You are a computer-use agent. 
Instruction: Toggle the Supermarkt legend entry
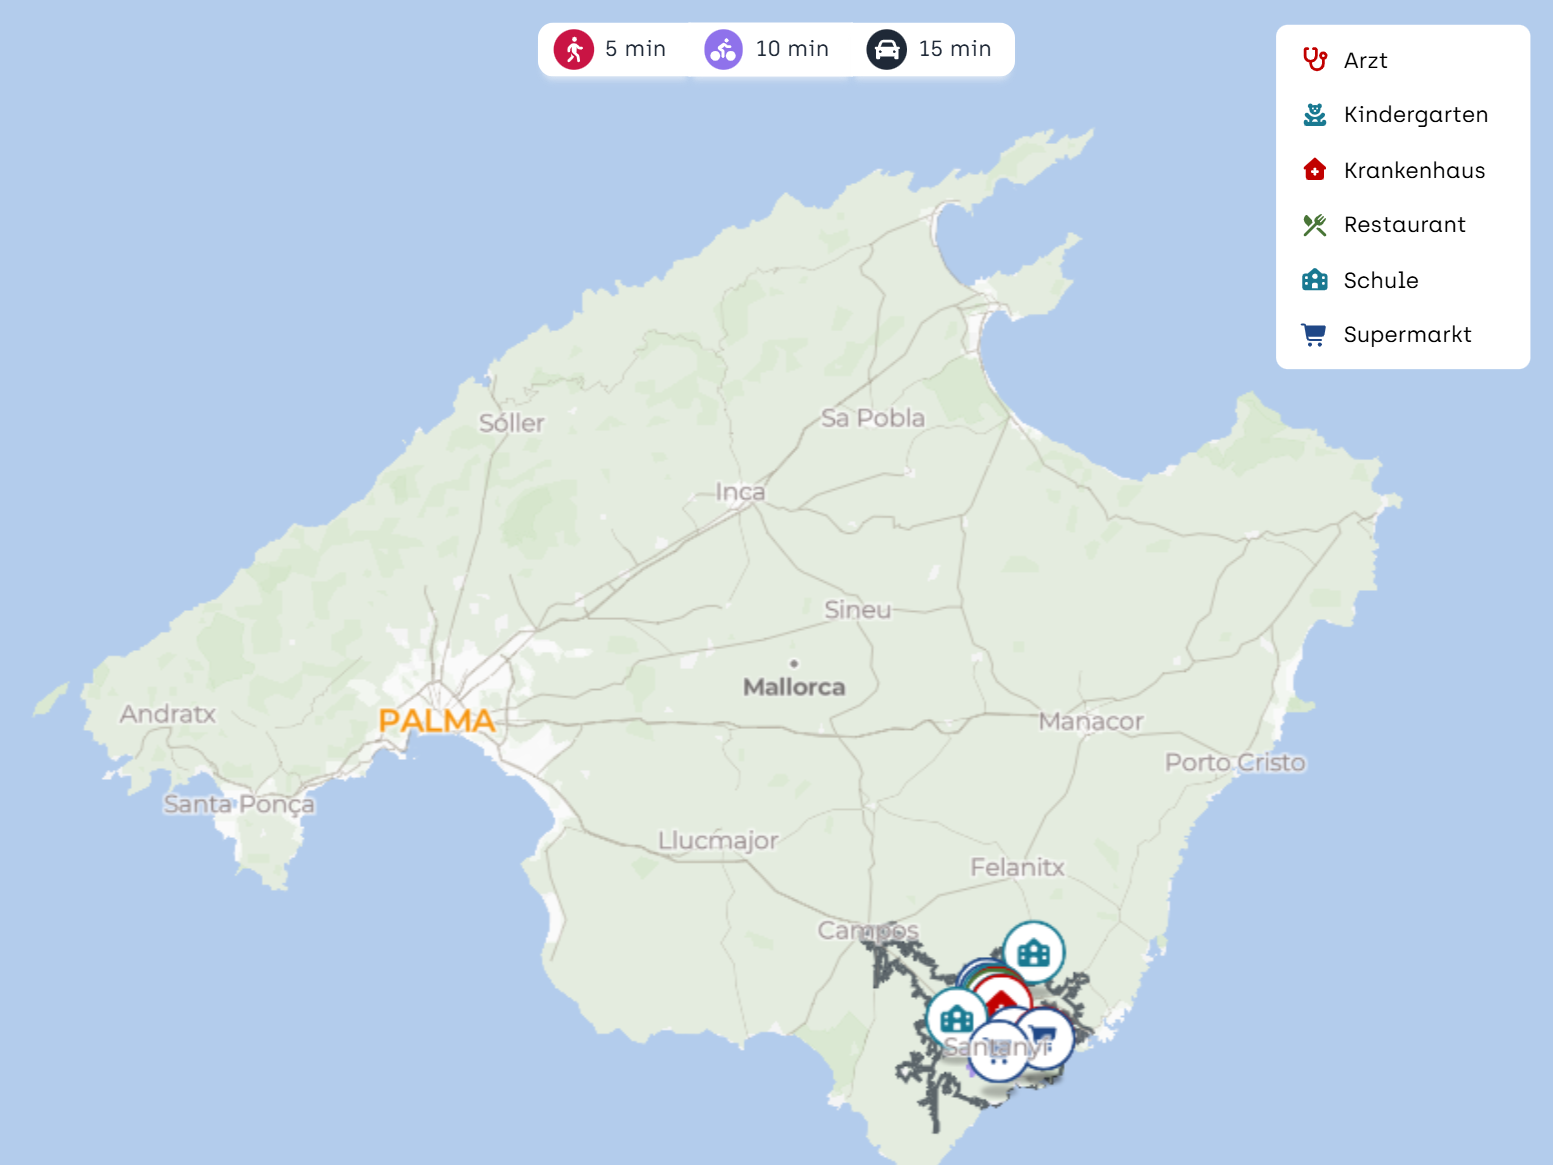1406,335
